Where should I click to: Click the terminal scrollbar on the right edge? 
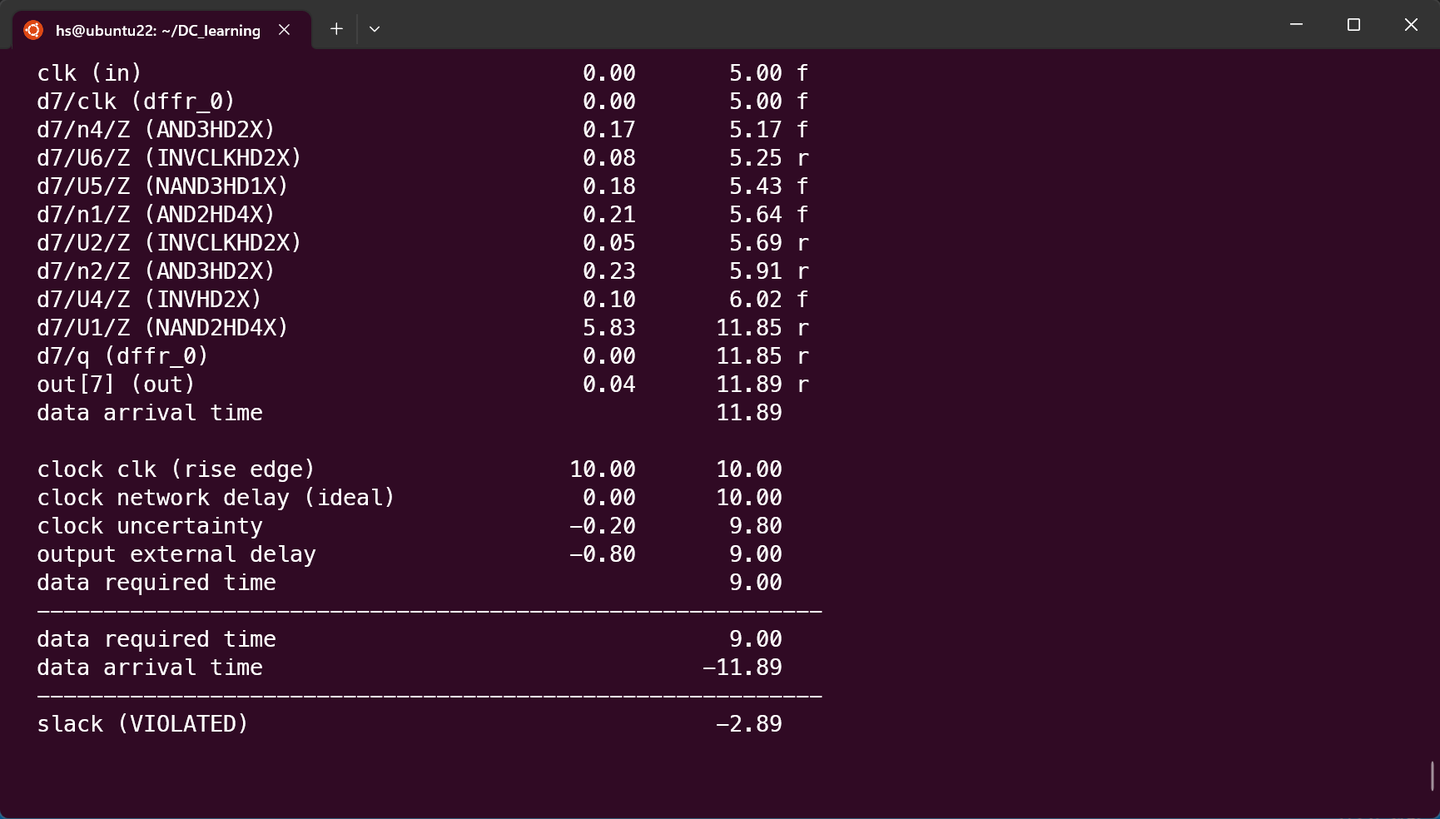pyautogui.click(x=1434, y=775)
